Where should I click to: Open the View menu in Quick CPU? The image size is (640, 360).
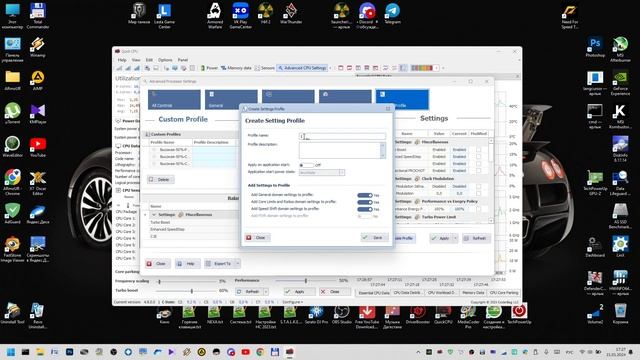coord(136,60)
